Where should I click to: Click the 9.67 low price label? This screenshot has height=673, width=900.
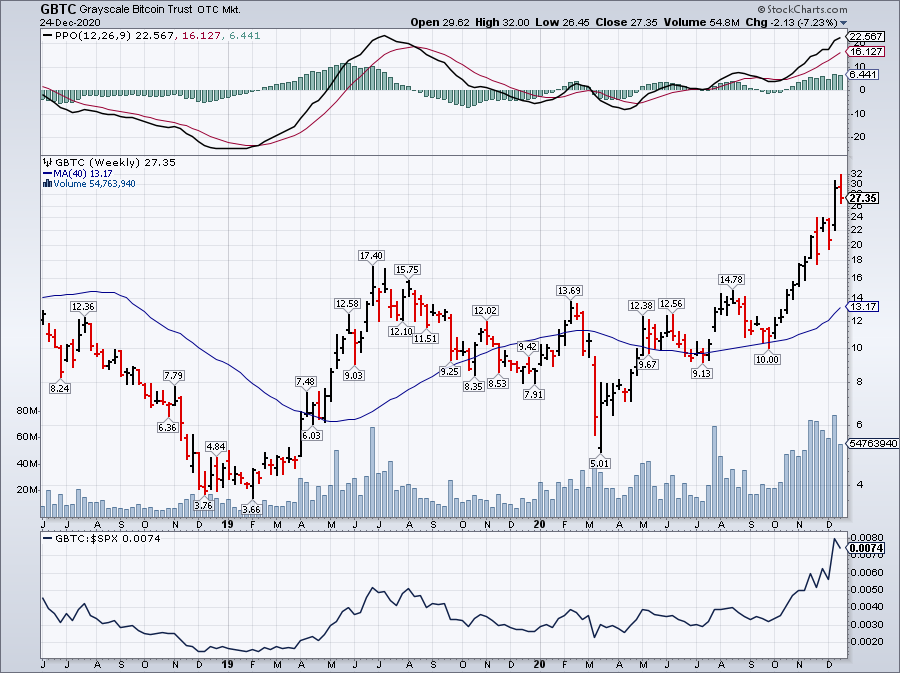pos(647,365)
